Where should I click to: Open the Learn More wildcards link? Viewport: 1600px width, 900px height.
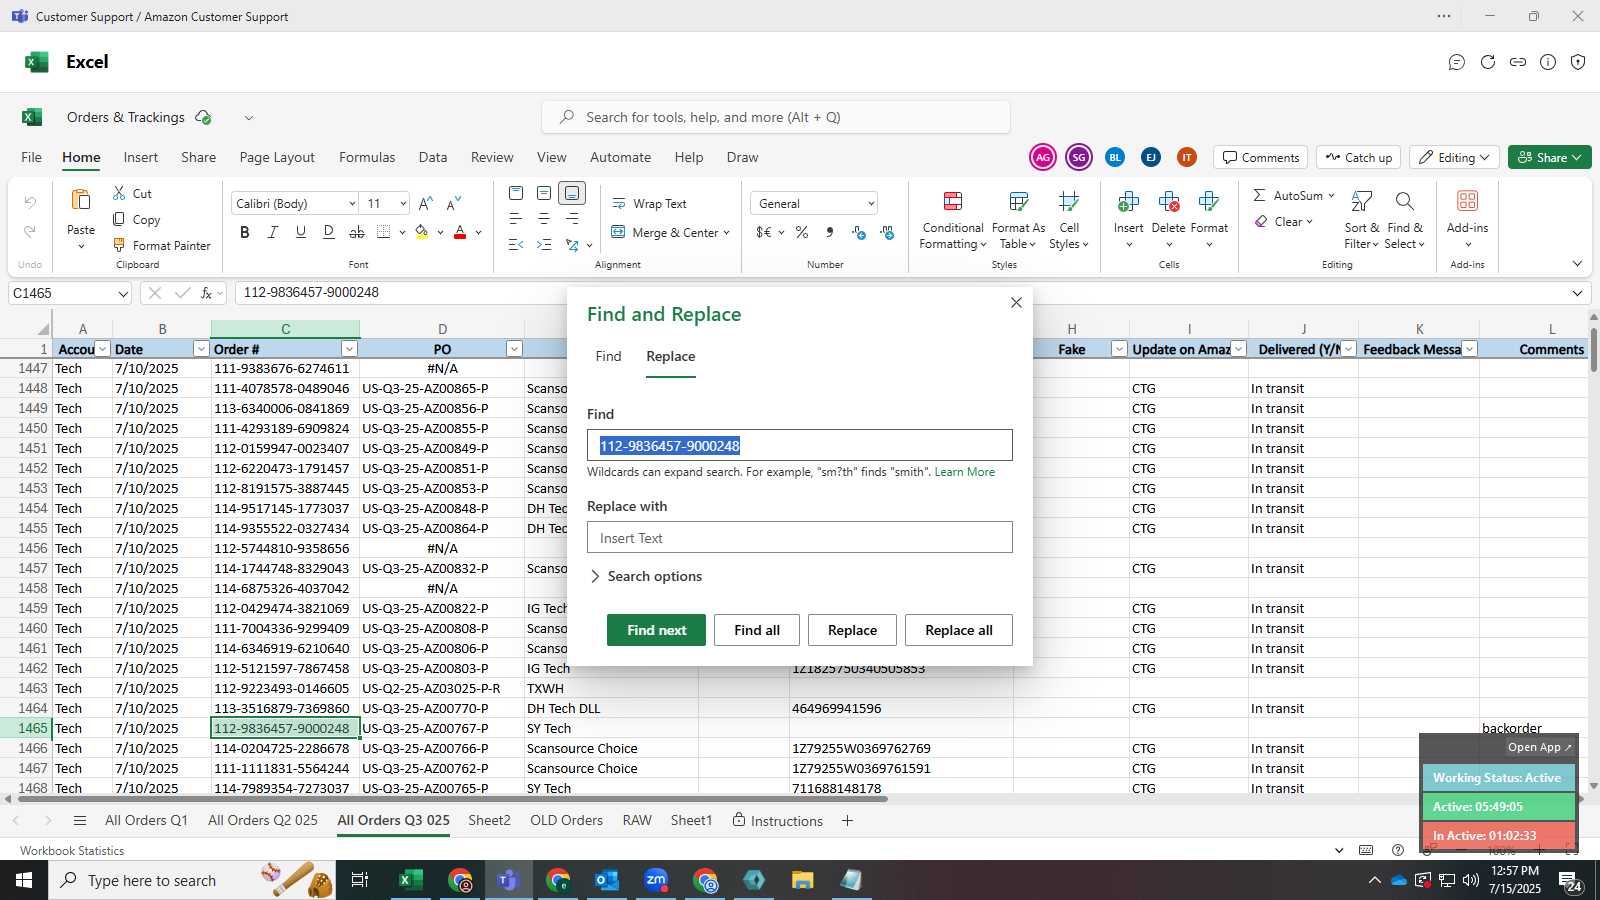tap(965, 472)
